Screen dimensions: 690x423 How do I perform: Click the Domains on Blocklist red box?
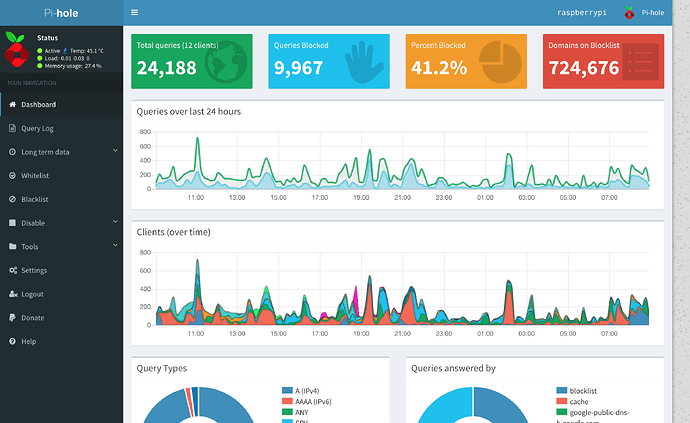pyautogui.click(x=603, y=60)
